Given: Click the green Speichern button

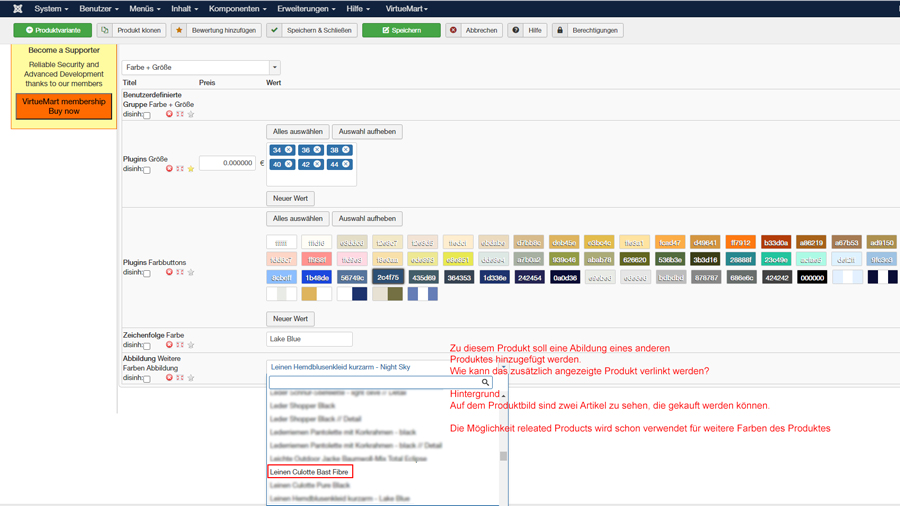Looking at the screenshot, I should 401,30.
